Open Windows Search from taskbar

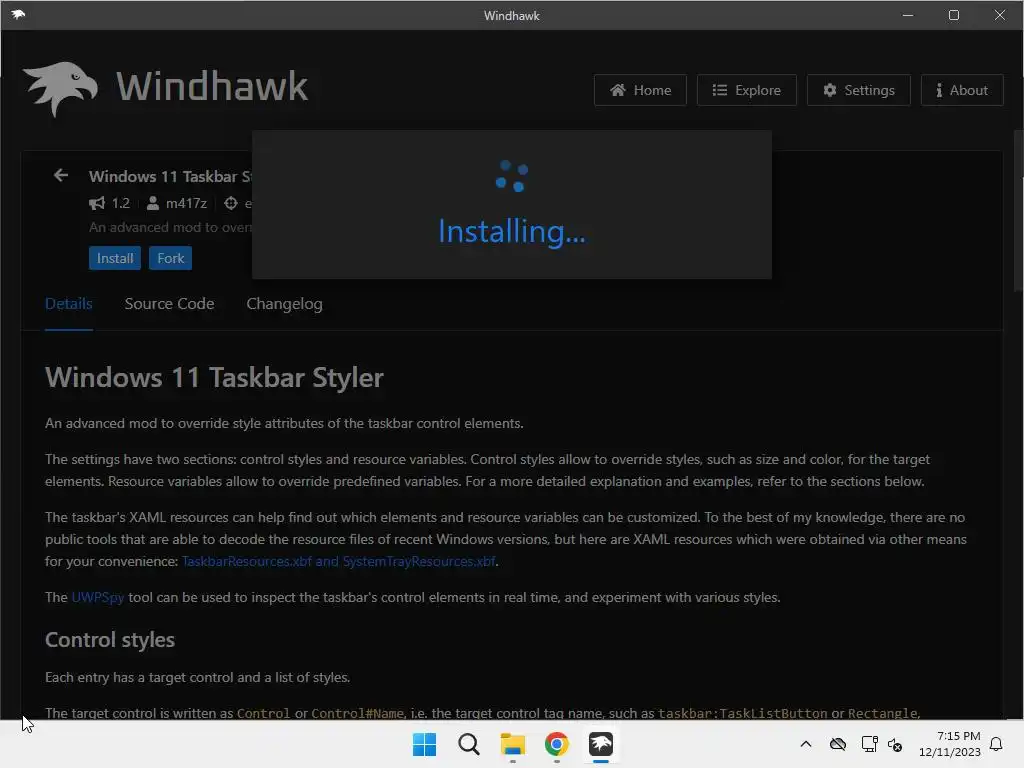pos(468,744)
